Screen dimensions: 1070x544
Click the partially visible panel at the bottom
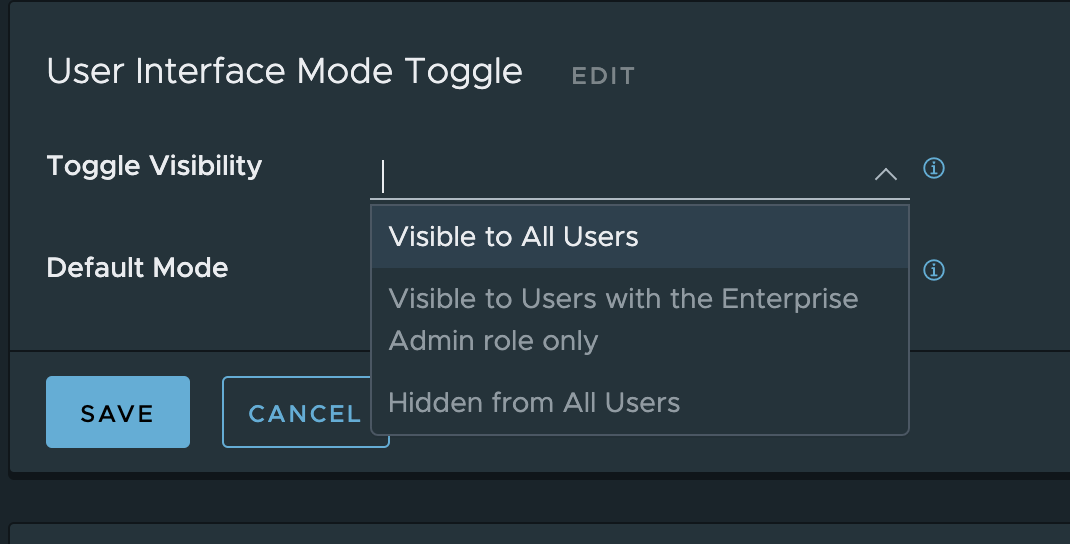540,534
